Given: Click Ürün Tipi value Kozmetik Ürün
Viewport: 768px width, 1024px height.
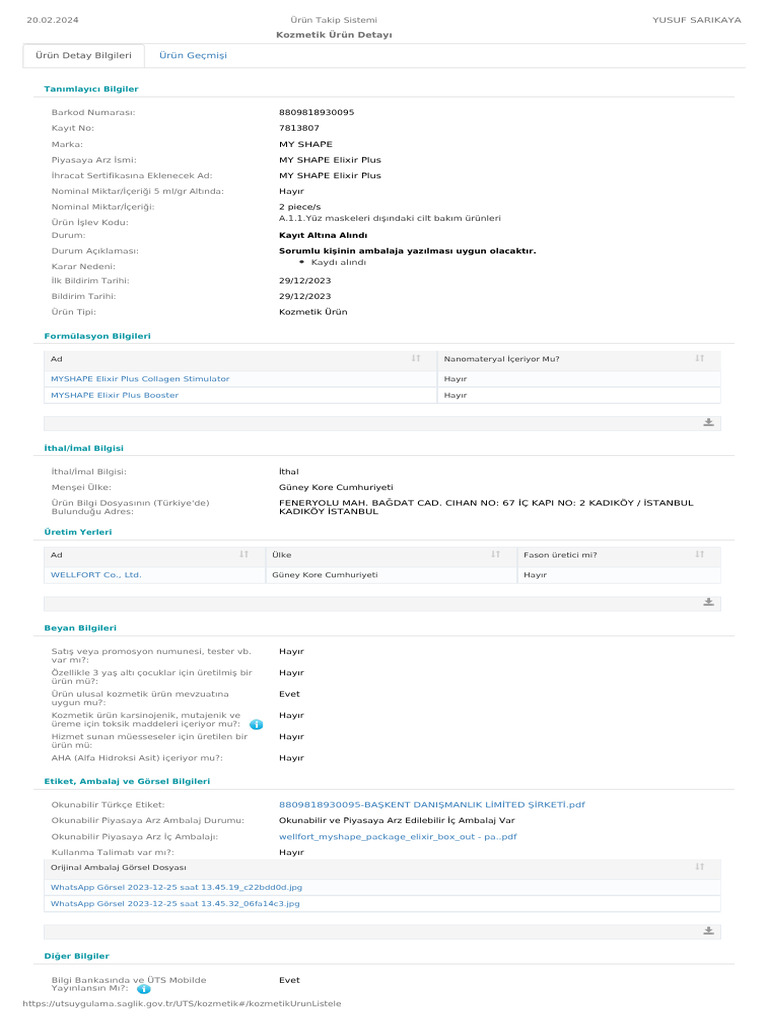Looking at the screenshot, I should click(x=313, y=312).
